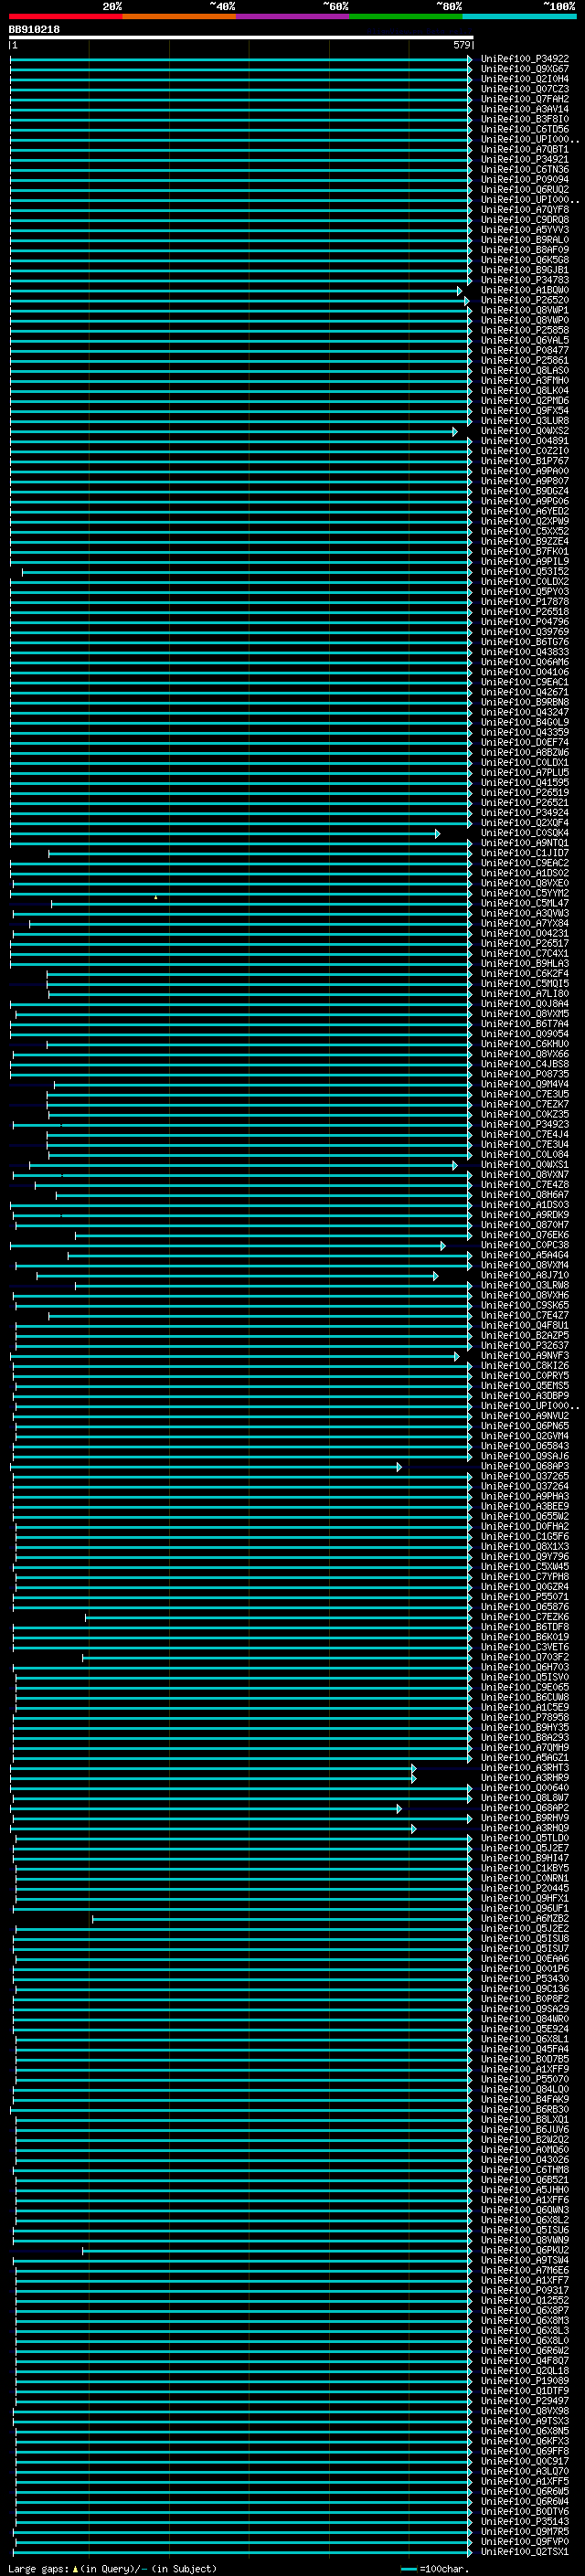Click the purple ~60% legend color bar

[x=293, y=16]
